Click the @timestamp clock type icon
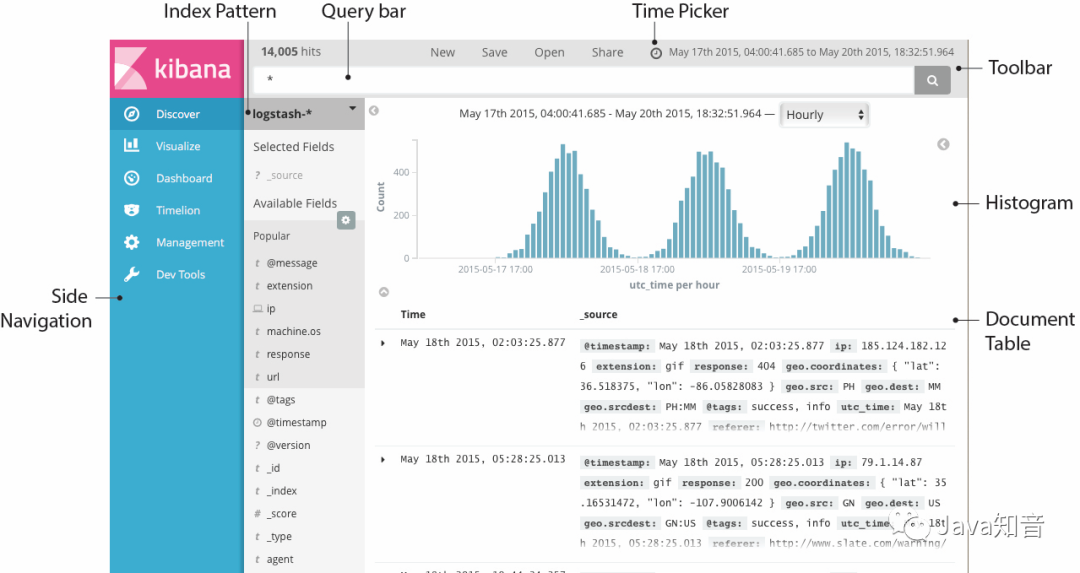 (258, 423)
